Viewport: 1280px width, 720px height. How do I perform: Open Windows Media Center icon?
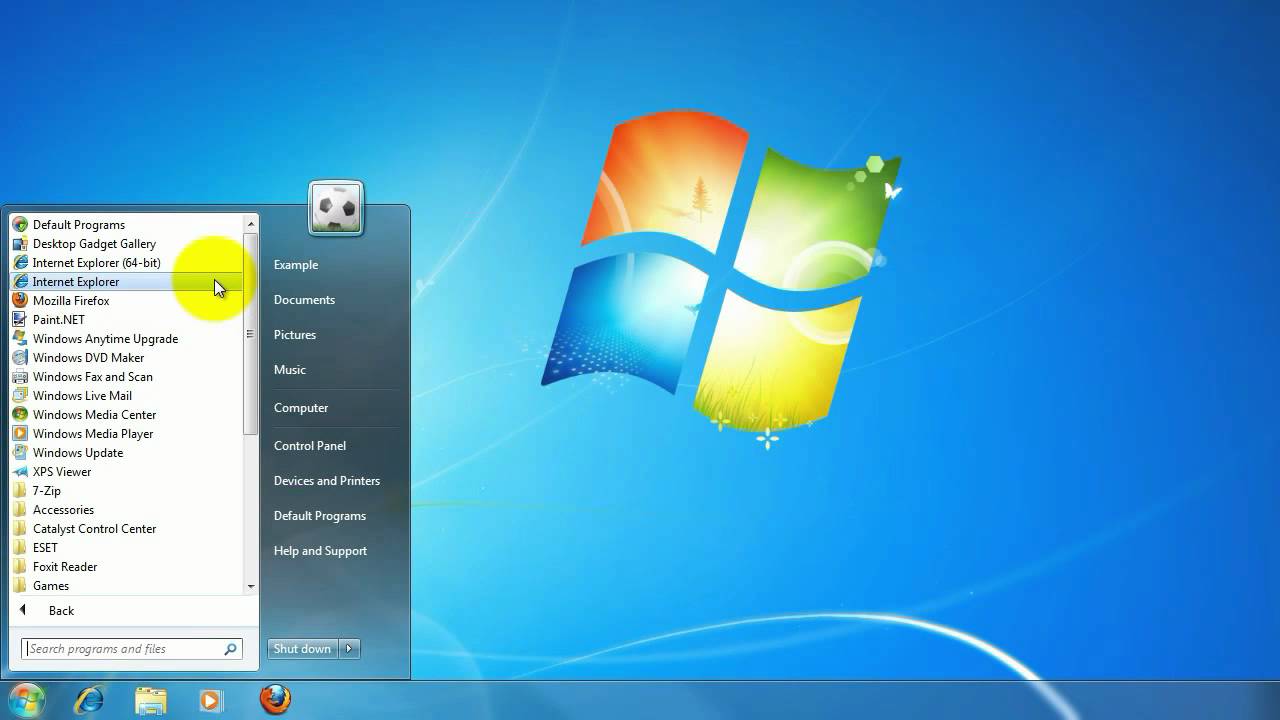[20, 415]
